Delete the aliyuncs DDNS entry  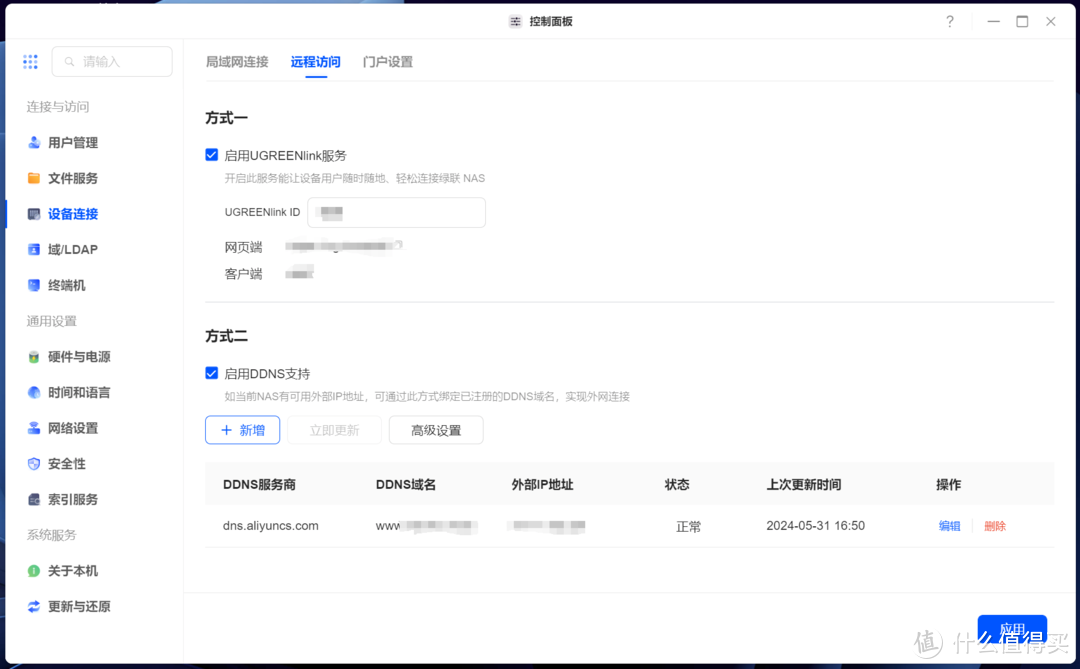995,525
